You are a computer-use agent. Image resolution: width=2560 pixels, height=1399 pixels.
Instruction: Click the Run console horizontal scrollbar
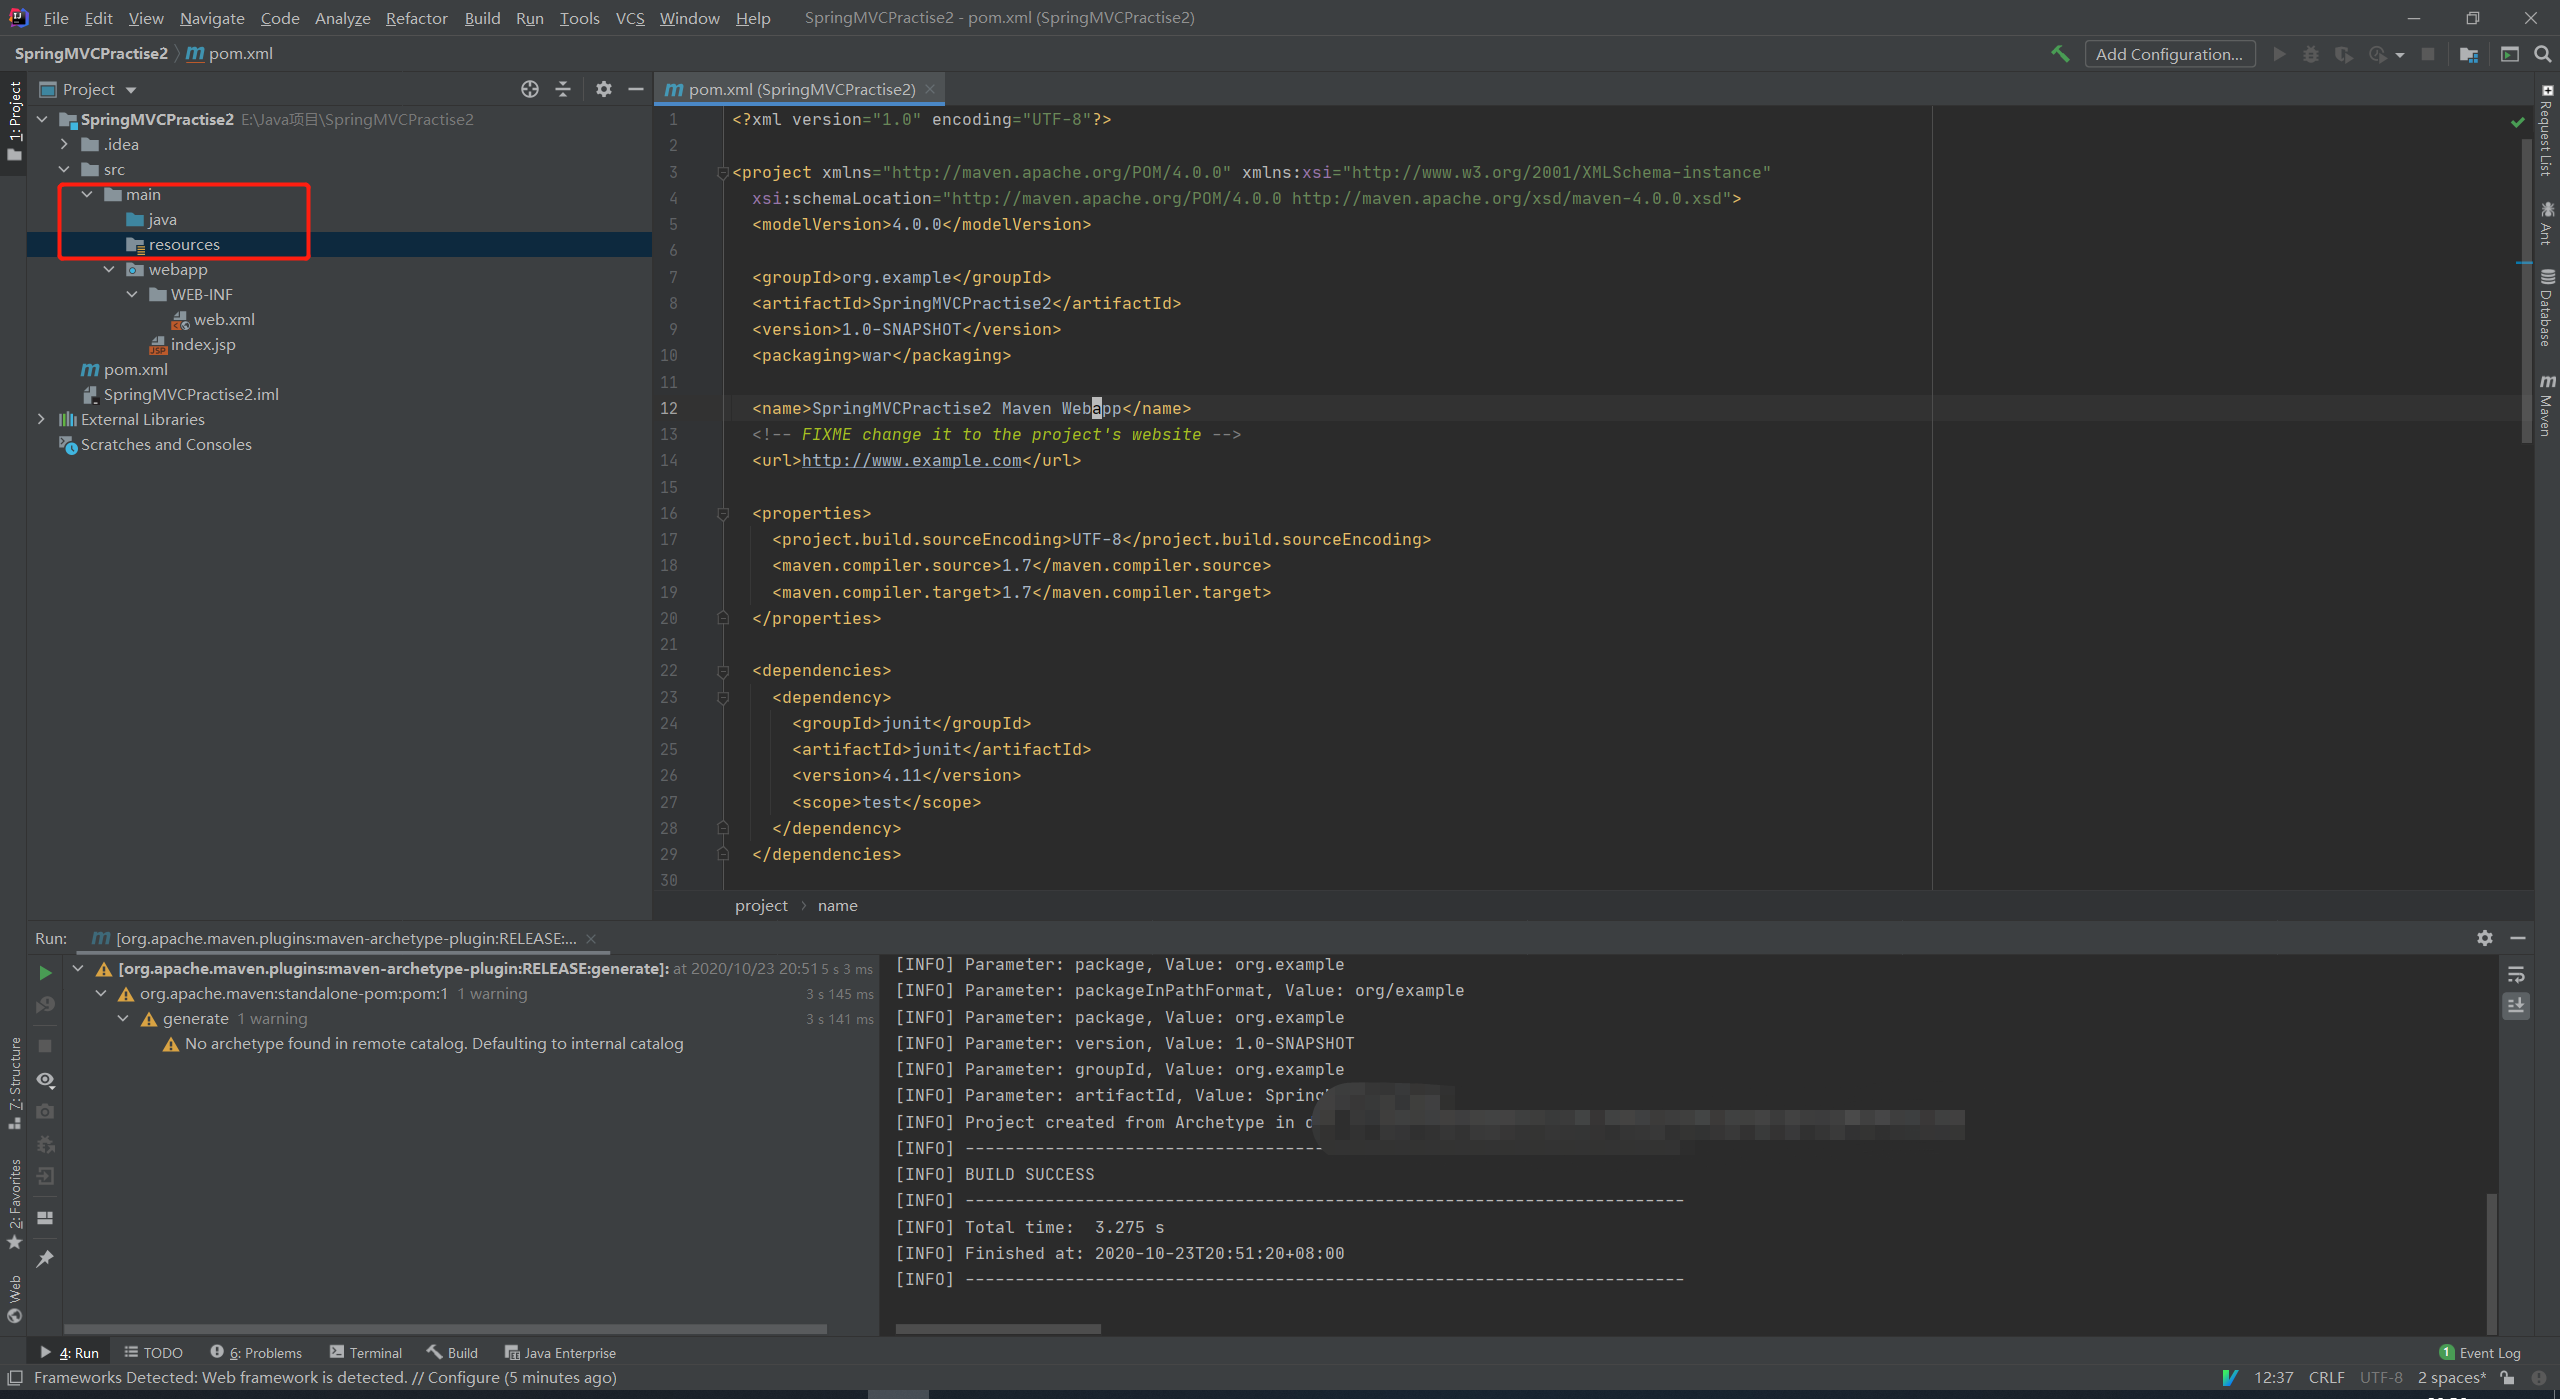(x=997, y=1328)
